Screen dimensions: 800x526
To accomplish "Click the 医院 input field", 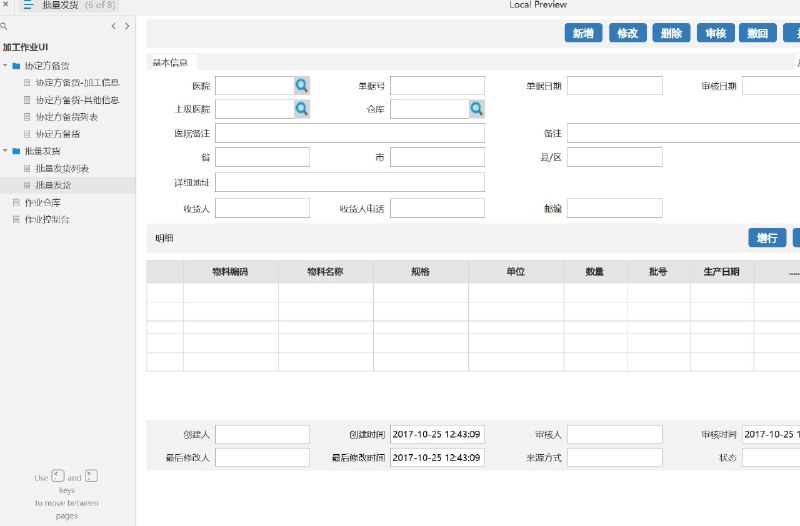I will pos(255,86).
